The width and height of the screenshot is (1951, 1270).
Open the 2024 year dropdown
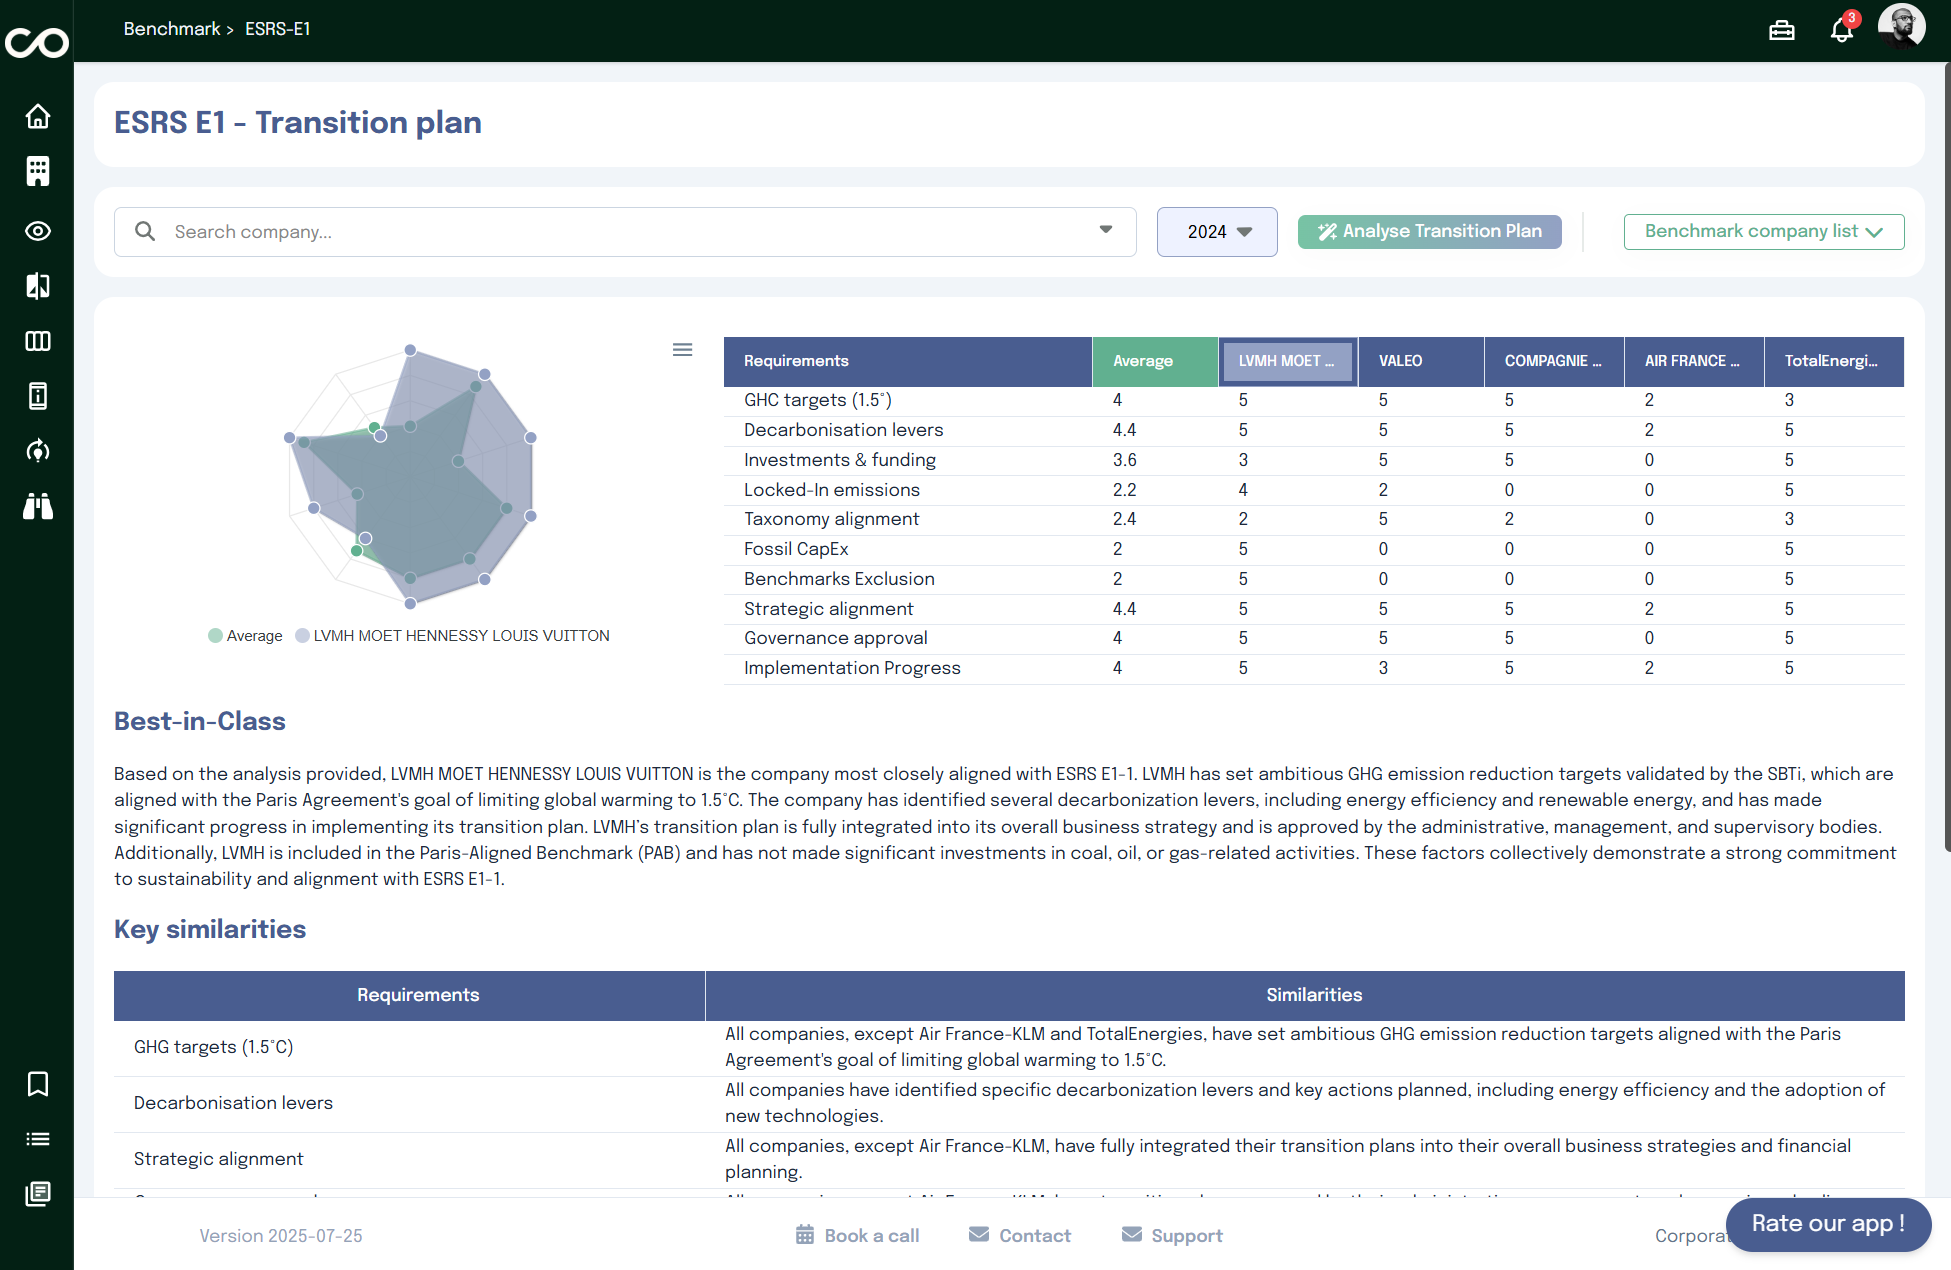point(1216,232)
